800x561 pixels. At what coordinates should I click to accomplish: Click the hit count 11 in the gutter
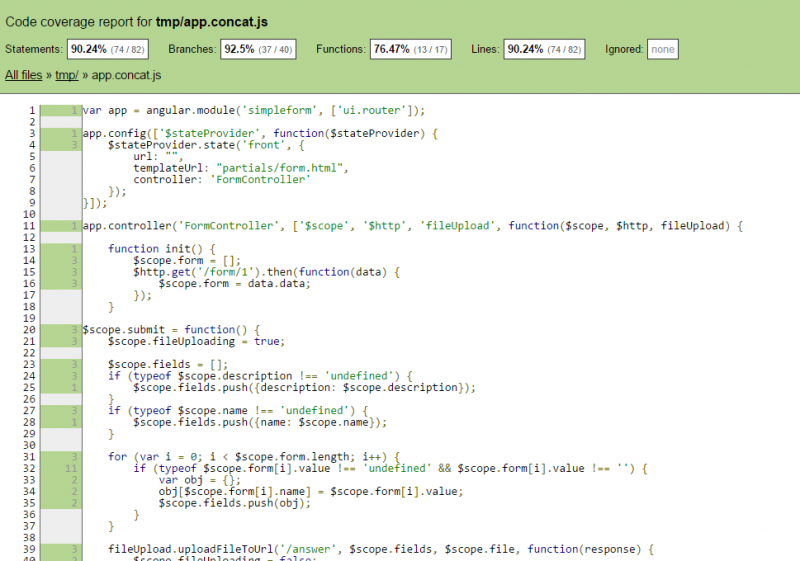(70, 468)
